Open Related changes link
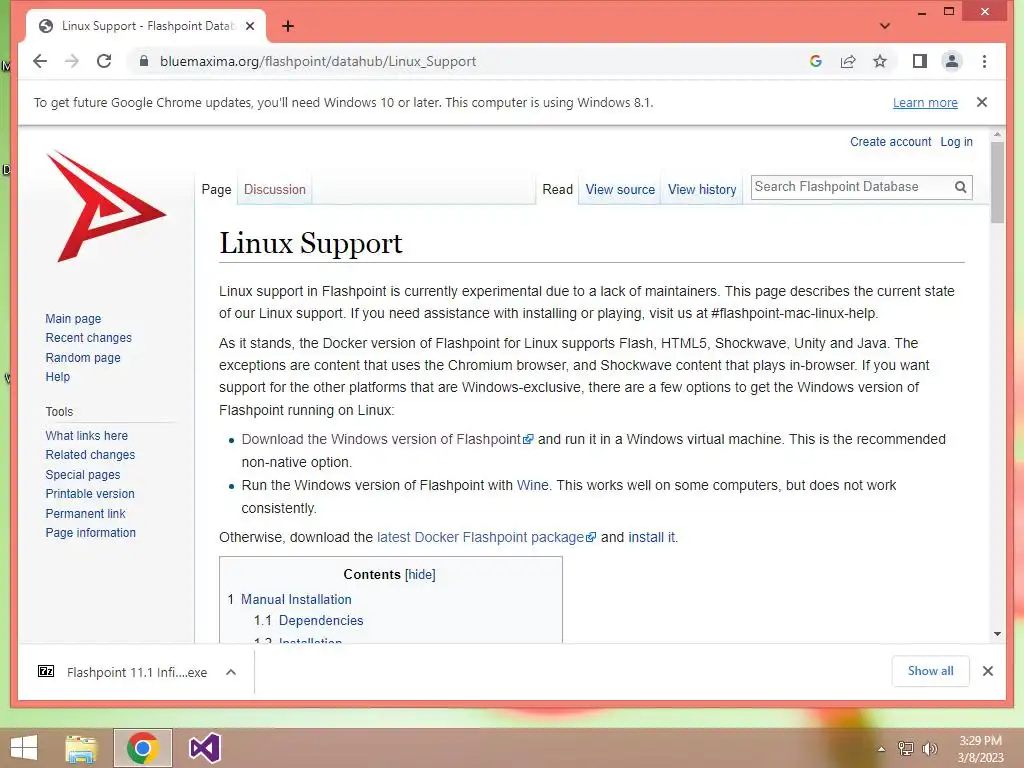The image size is (1024, 768). tap(90, 455)
